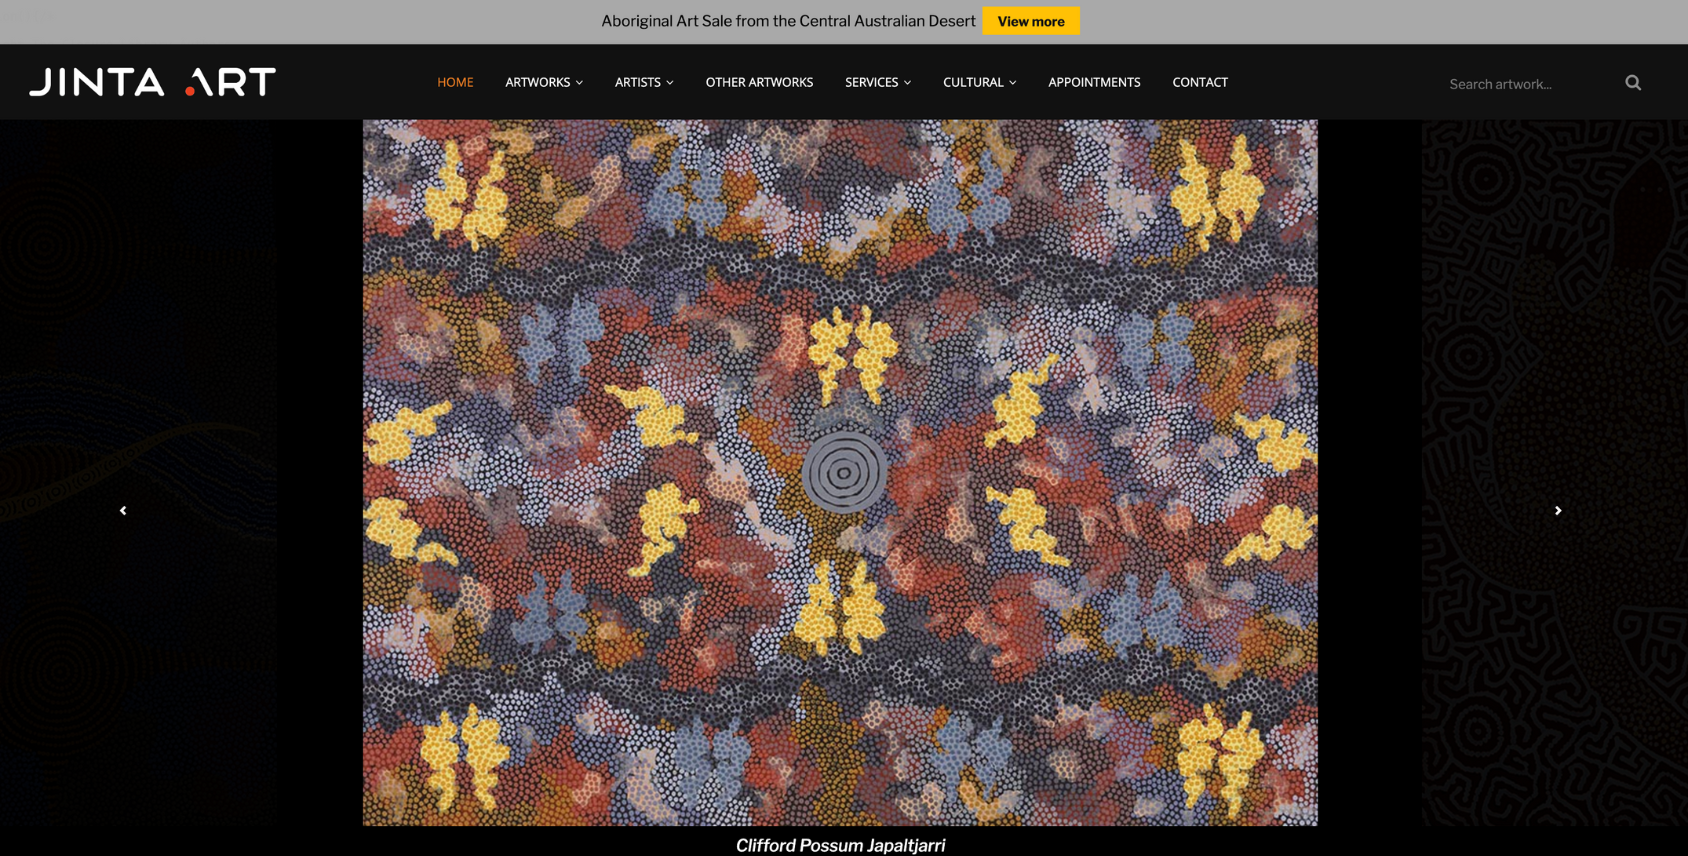The image size is (1688, 856).
Task: Click the Jinta Art logo
Action: 152,82
